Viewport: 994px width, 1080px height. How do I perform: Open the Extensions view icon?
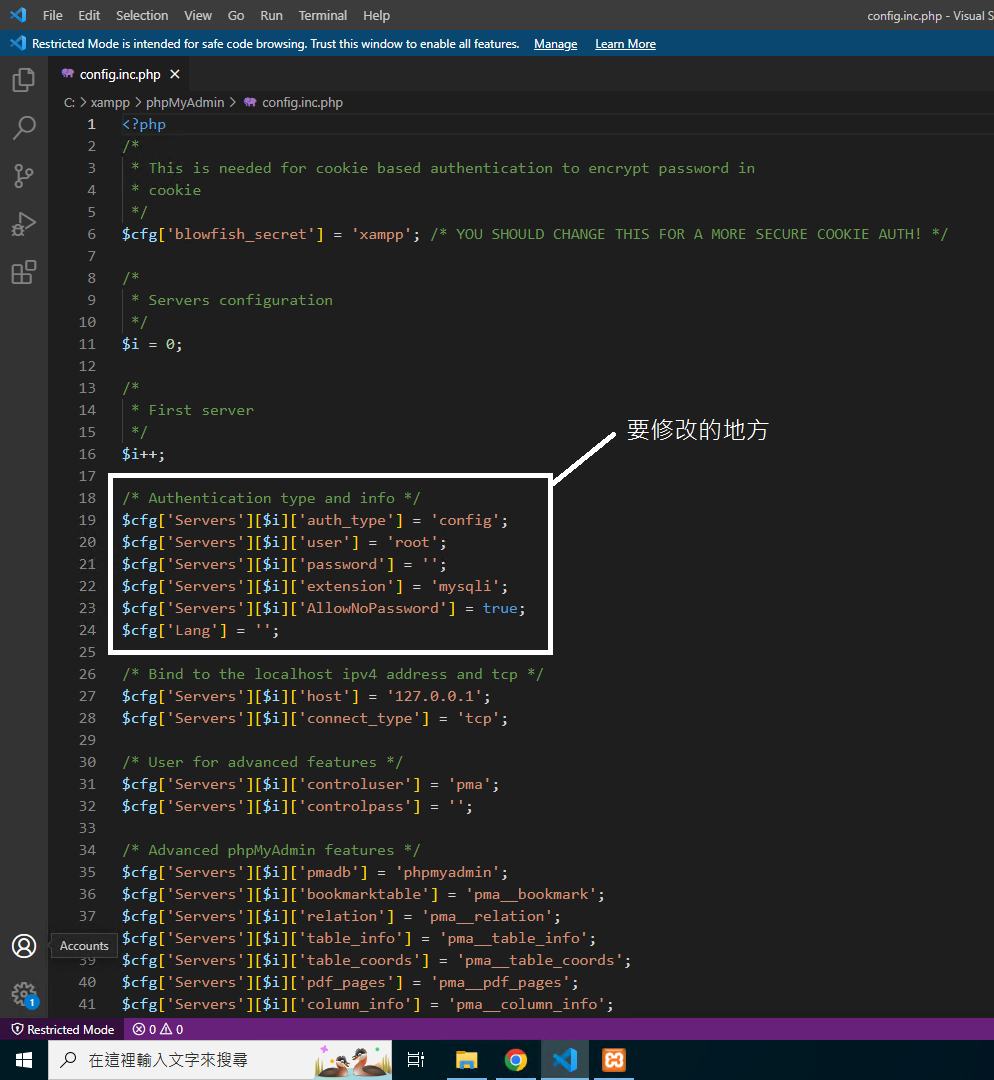click(x=24, y=272)
